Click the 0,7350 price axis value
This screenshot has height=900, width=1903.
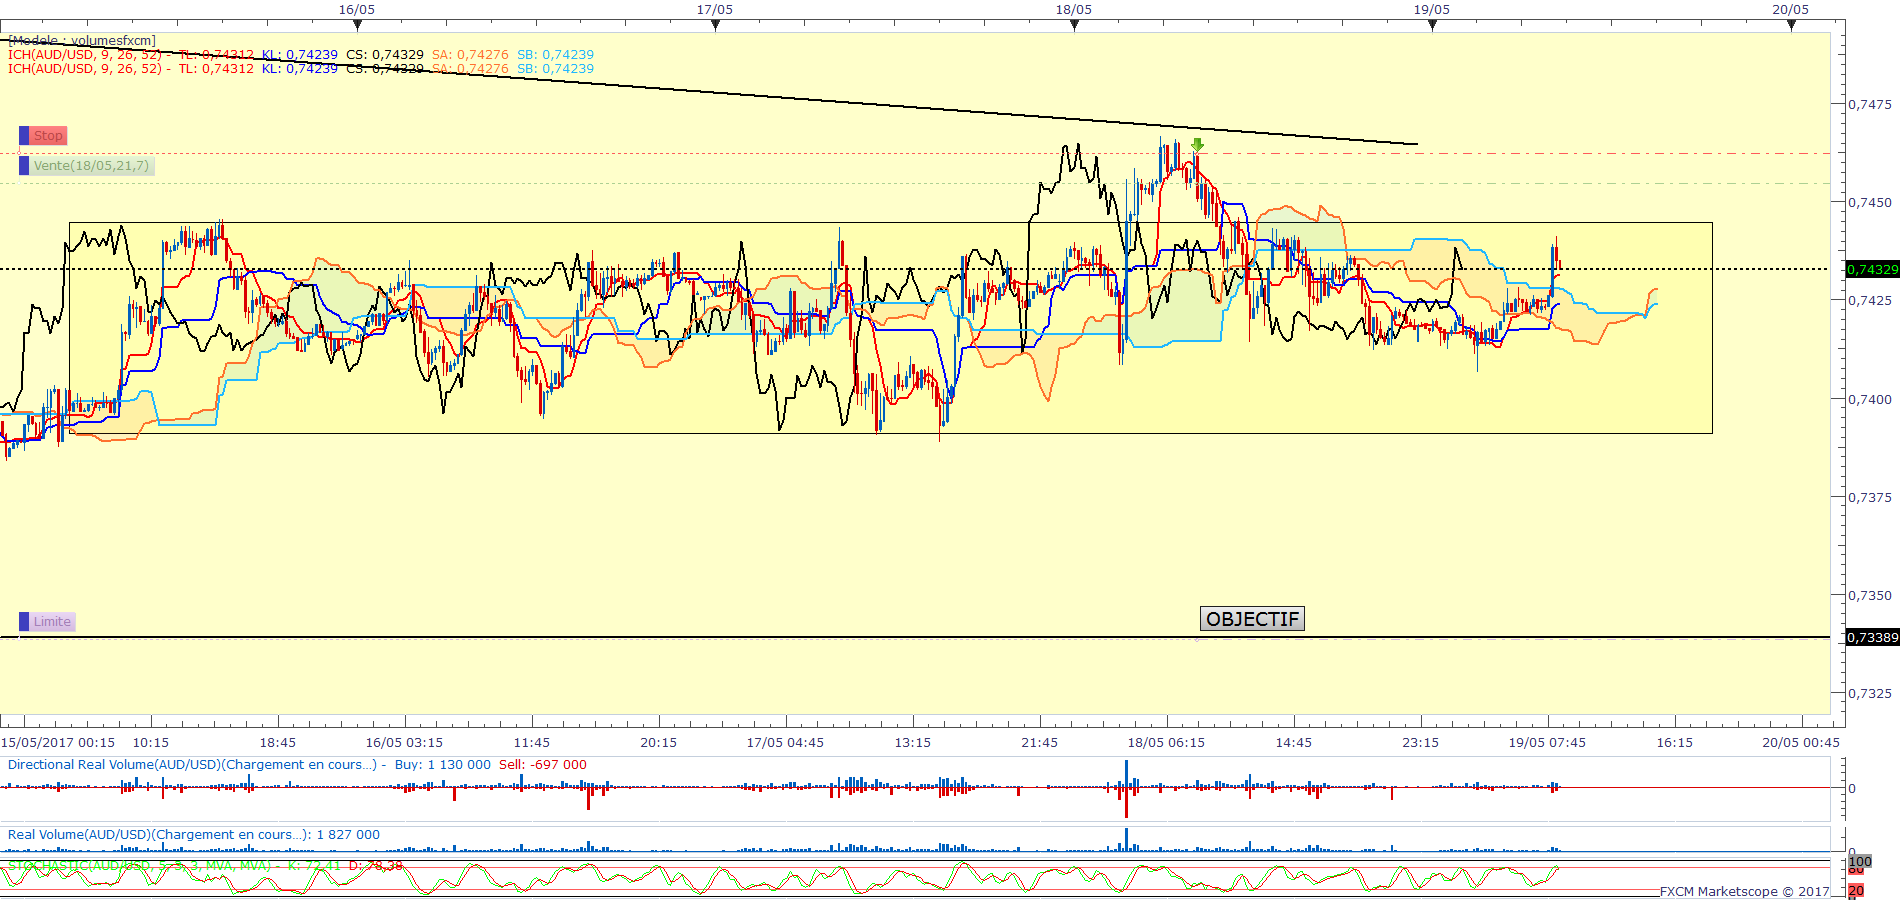coord(1870,595)
